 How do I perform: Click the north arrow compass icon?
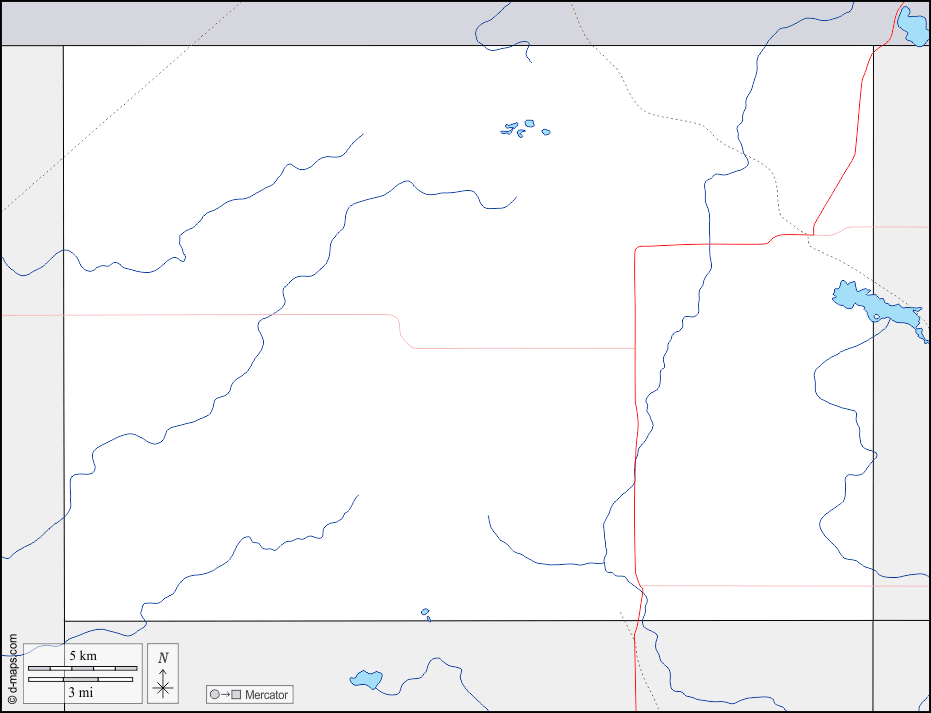[163, 686]
